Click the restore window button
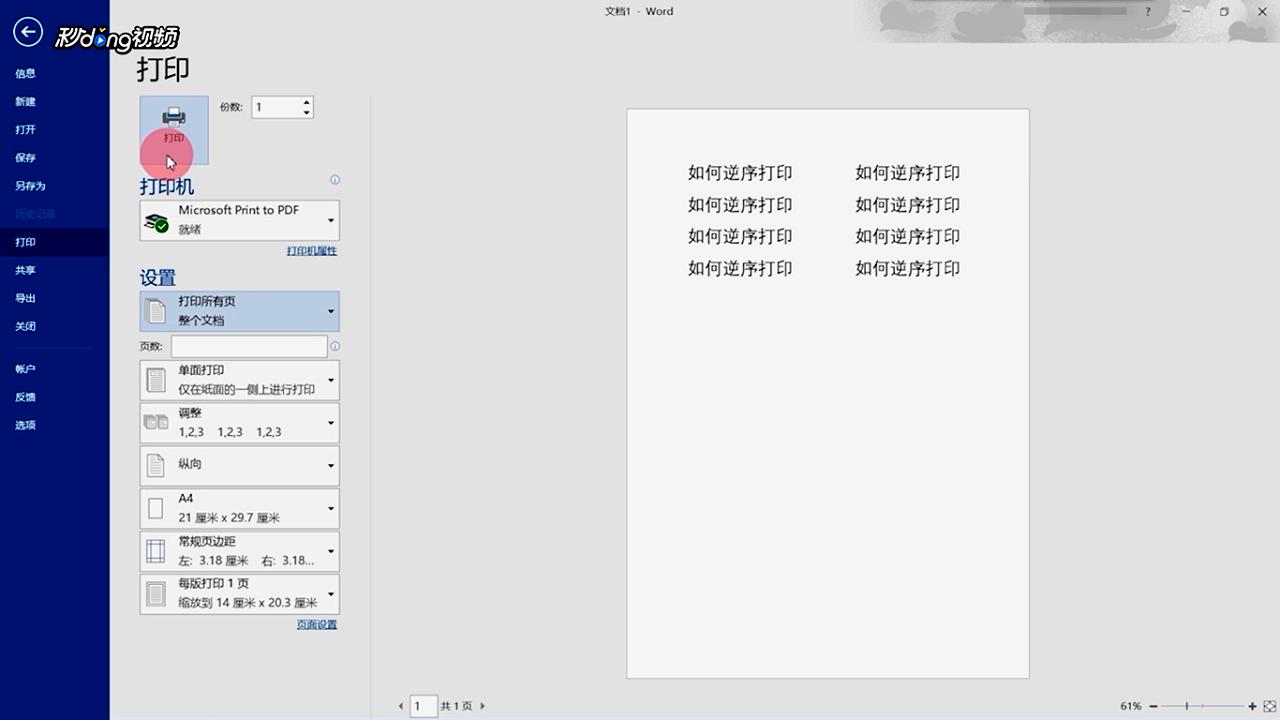The height and width of the screenshot is (720, 1280). (1224, 12)
